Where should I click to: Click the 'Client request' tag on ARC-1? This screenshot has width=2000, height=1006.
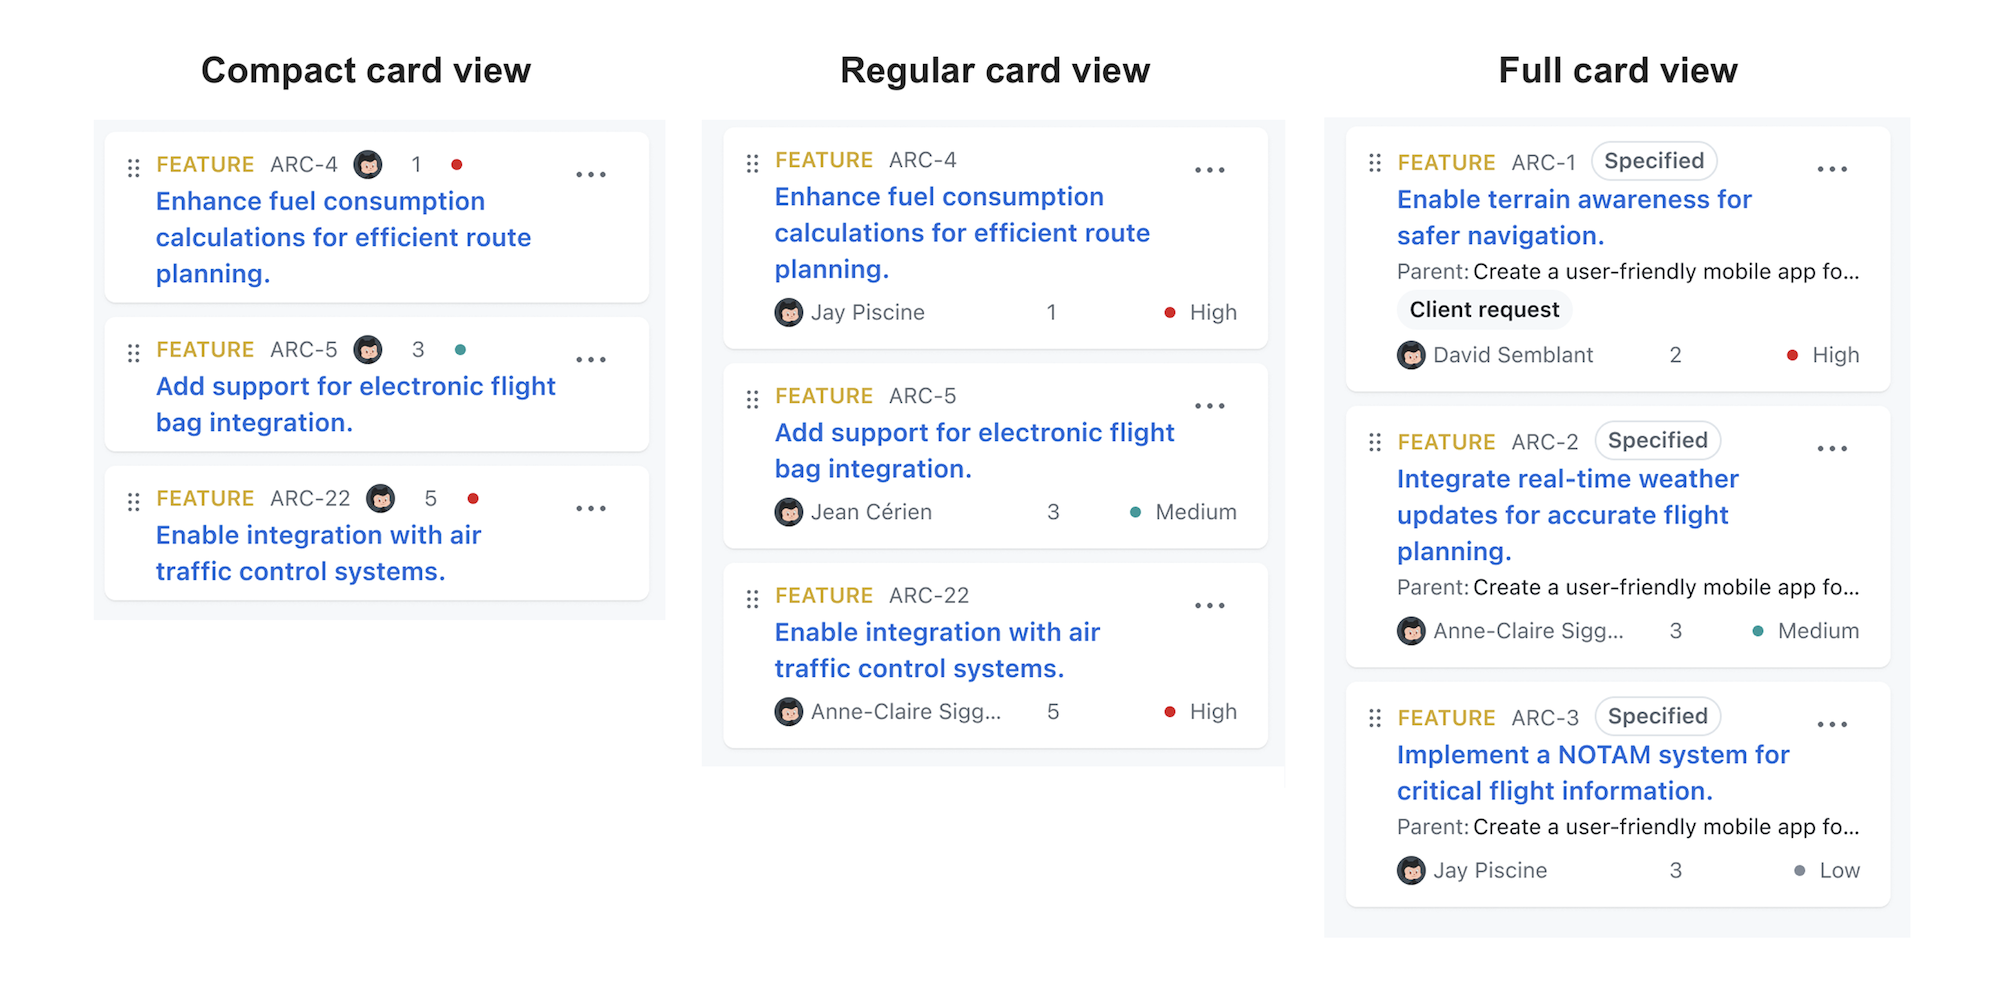click(1484, 309)
